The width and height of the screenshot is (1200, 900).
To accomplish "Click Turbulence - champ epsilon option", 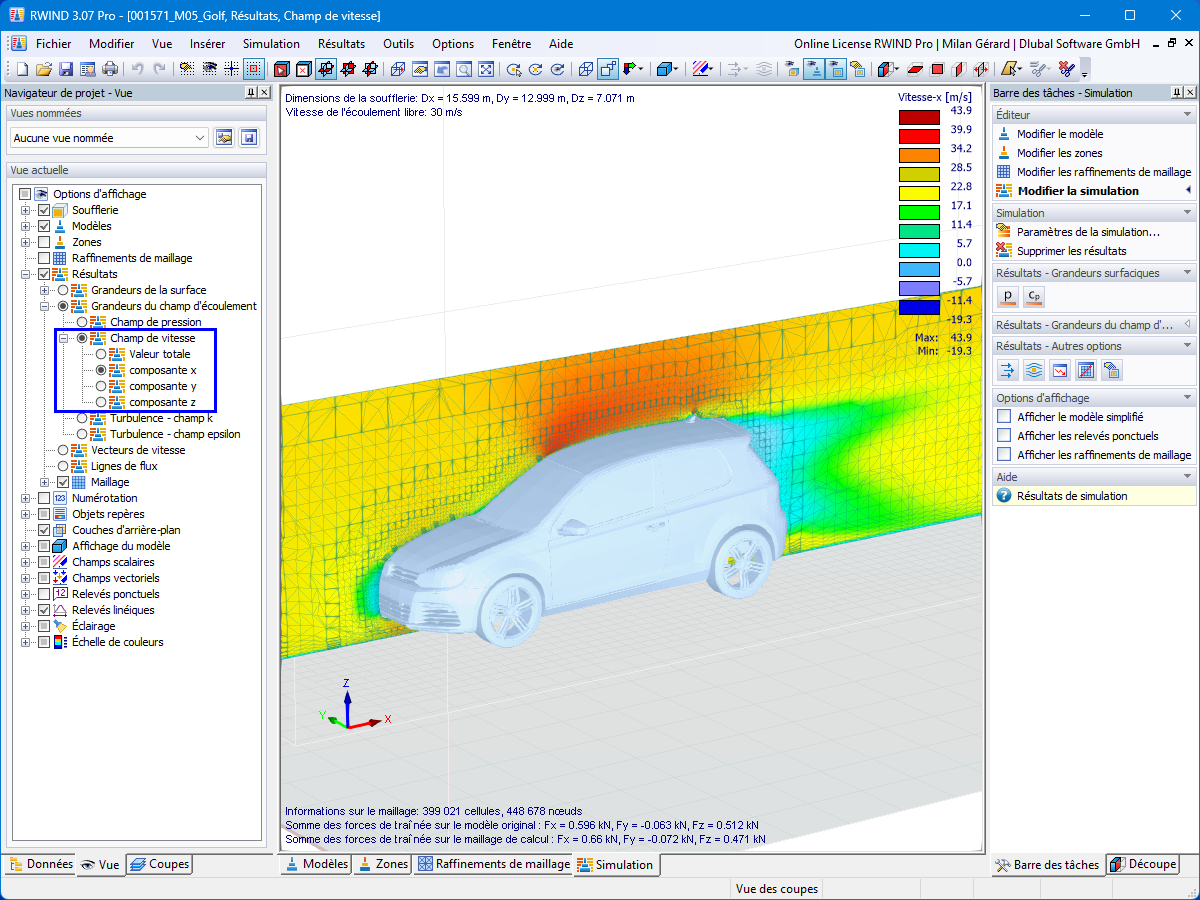I will [175, 434].
